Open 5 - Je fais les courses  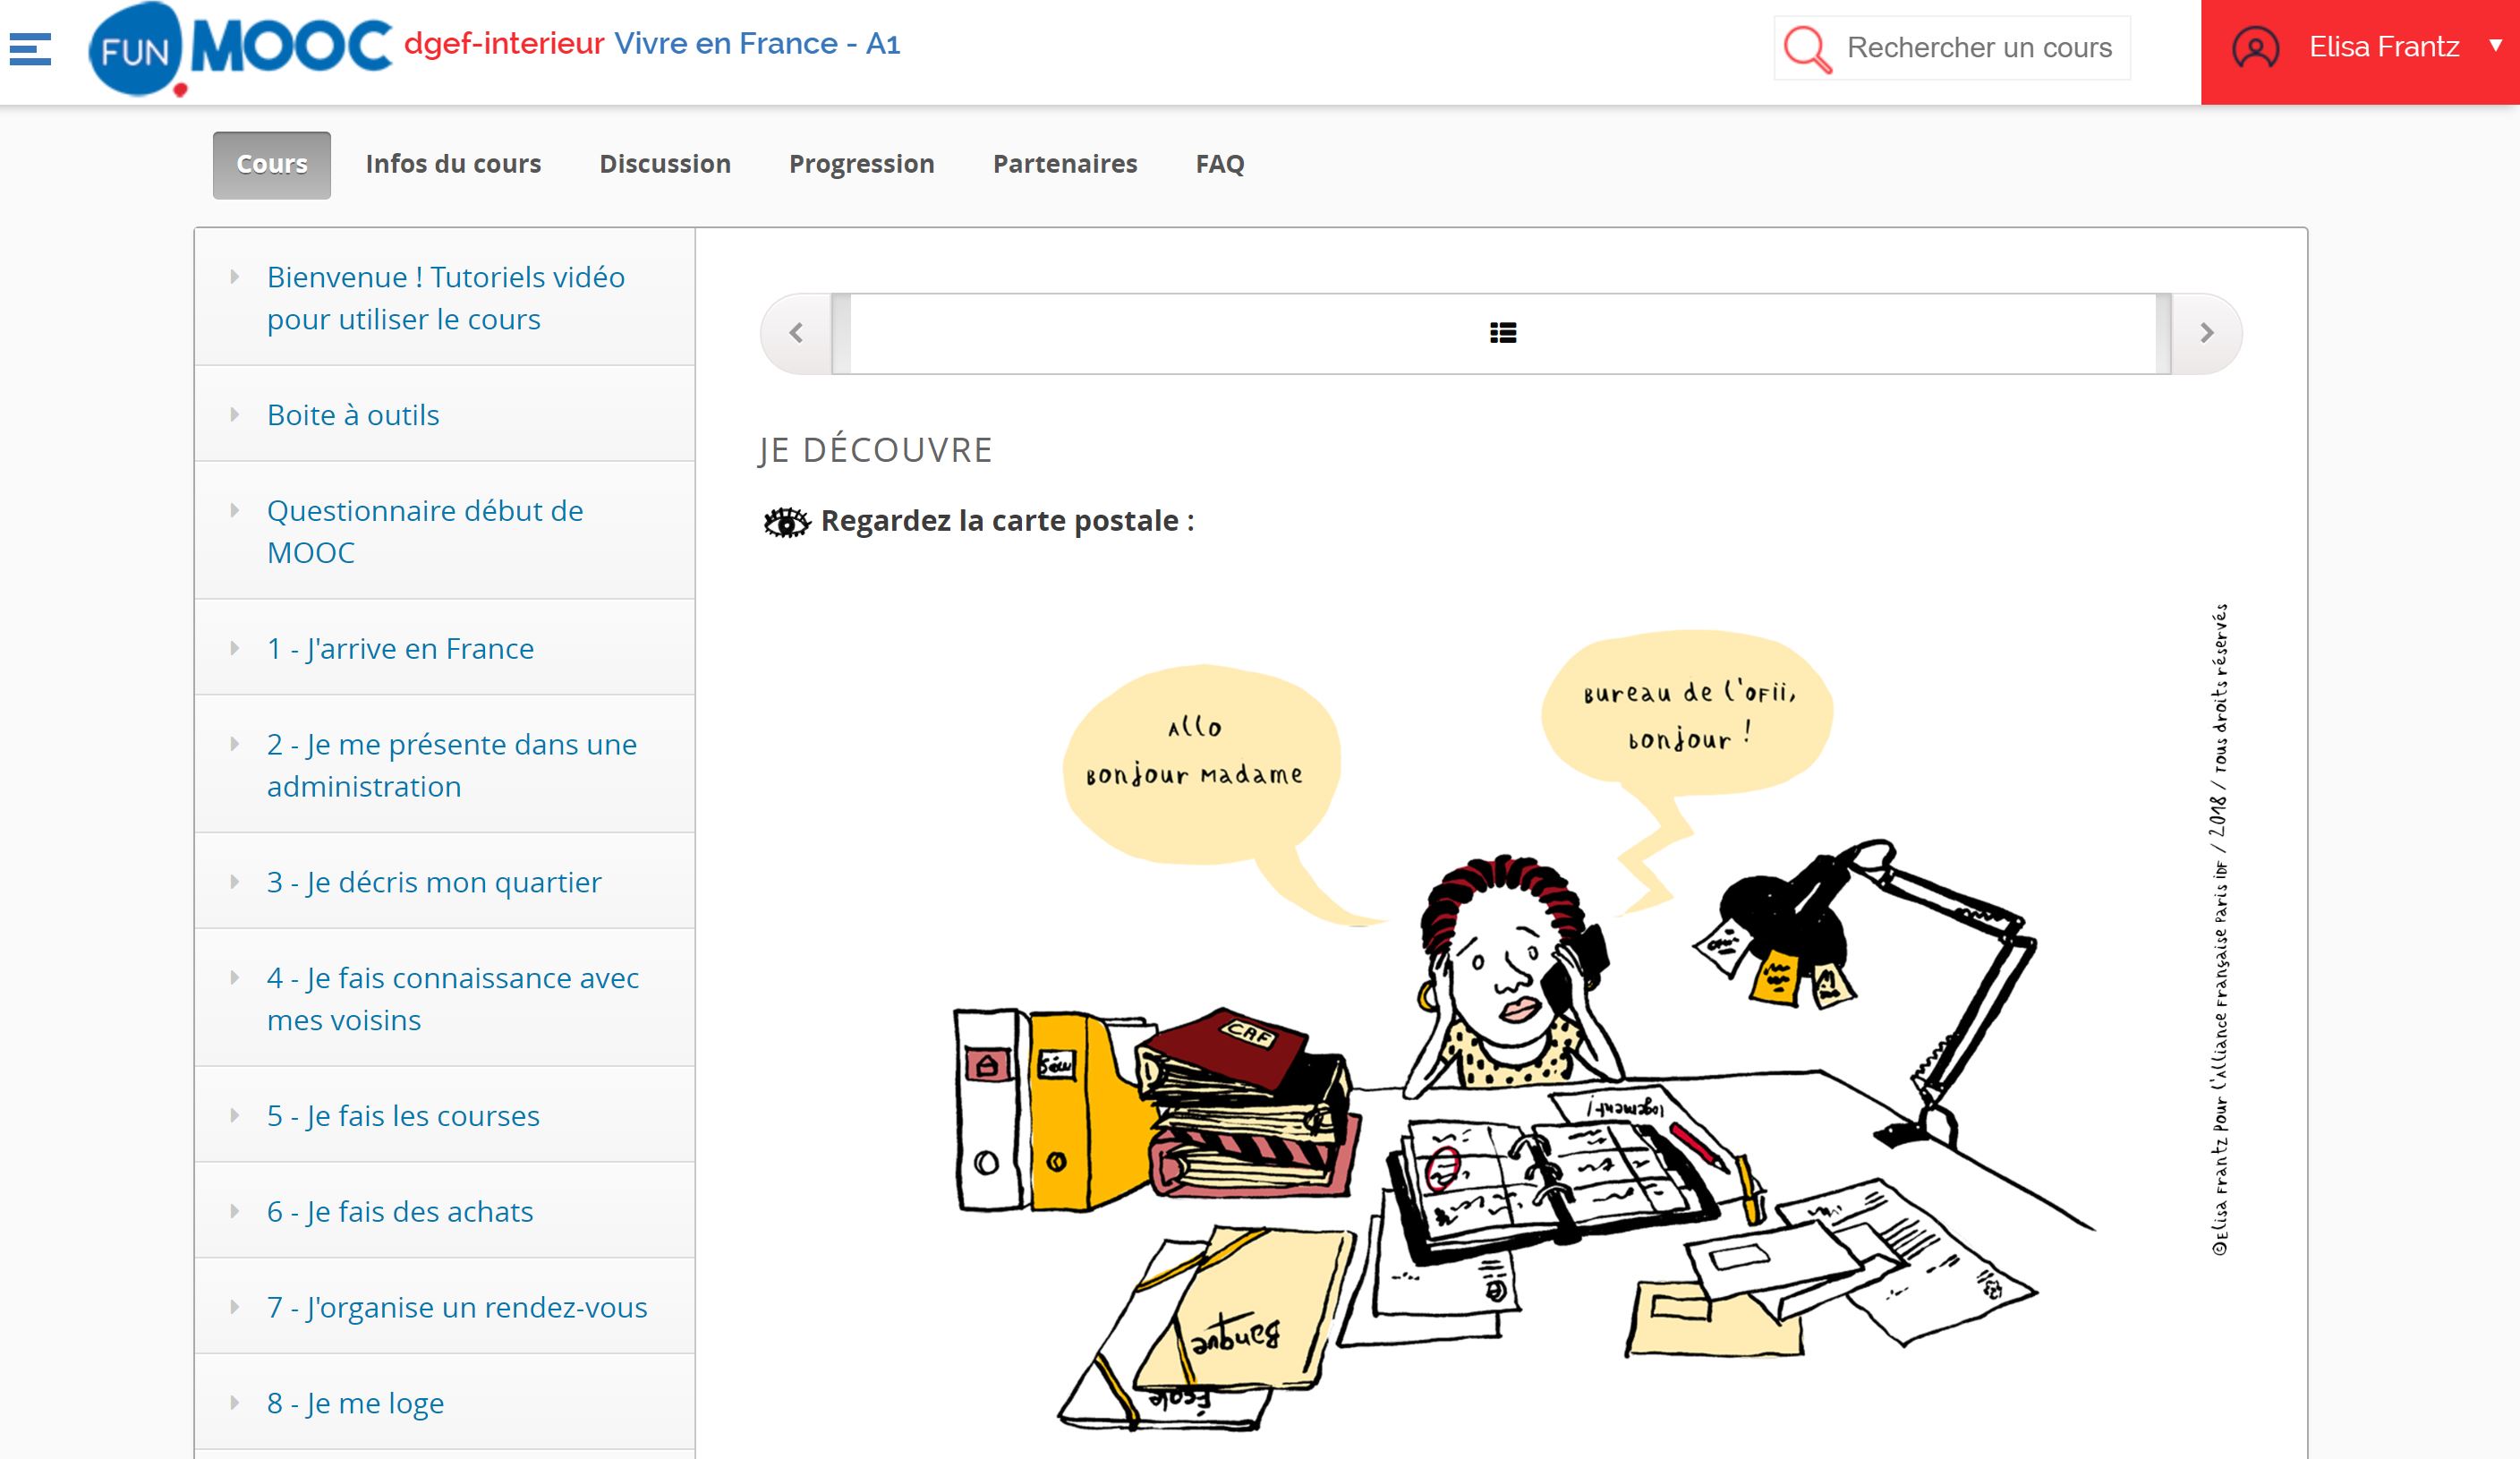[403, 1116]
